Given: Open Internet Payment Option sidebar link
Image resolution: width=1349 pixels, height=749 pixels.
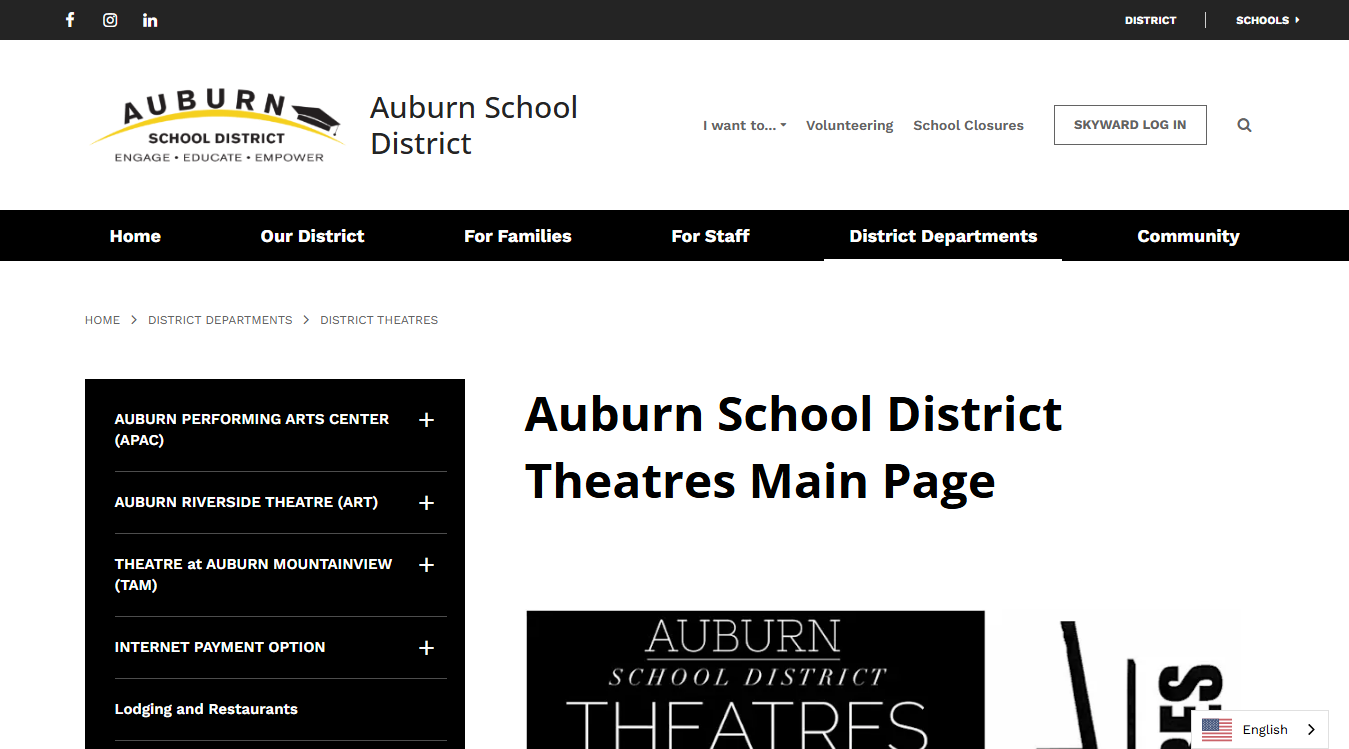Looking at the screenshot, I should pyautogui.click(x=220, y=647).
